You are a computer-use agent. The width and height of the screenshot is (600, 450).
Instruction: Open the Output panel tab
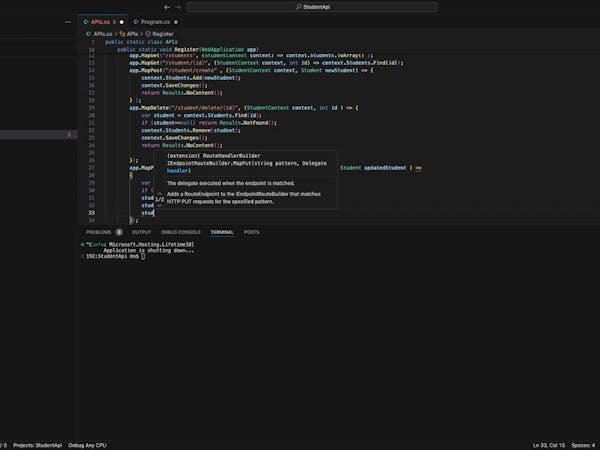click(141, 232)
